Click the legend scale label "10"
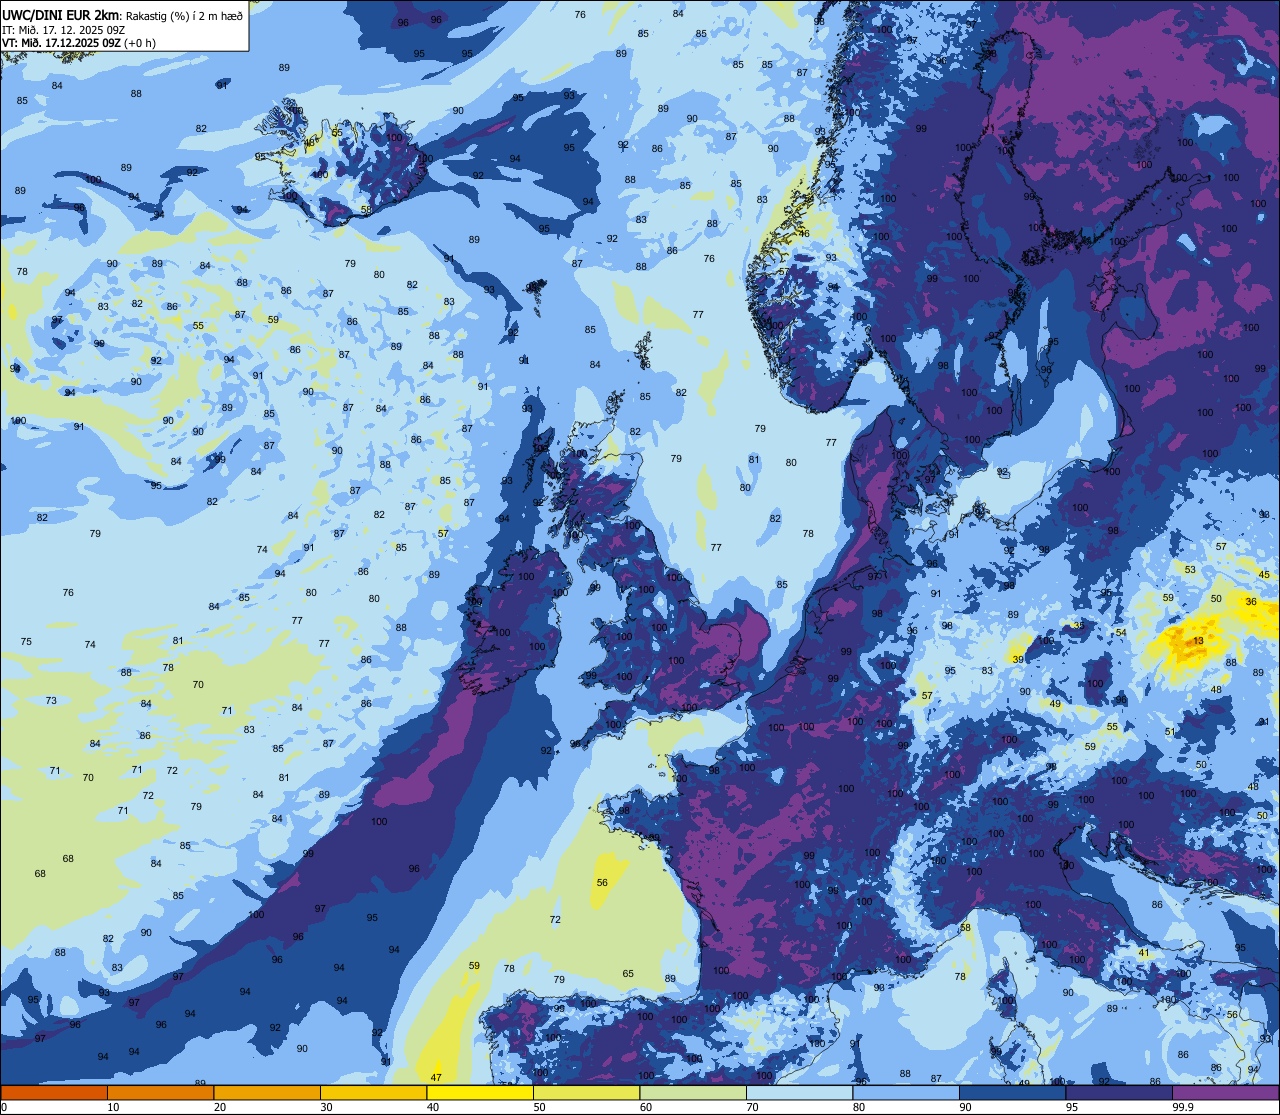The image size is (1280, 1115). pyautogui.click(x=113, y=1107)
